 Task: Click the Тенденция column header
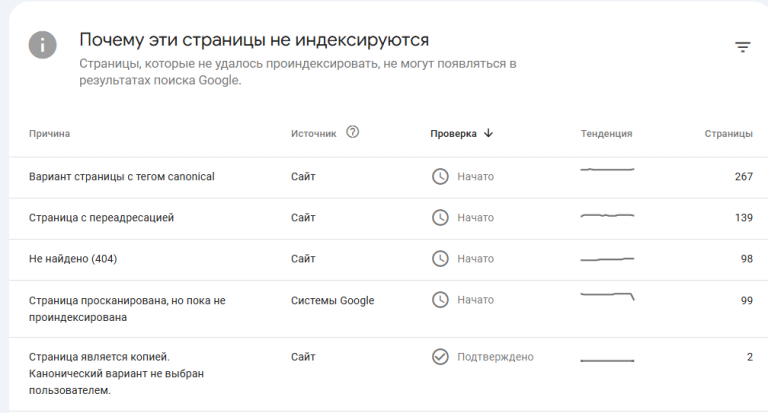[x=606, y=133]
